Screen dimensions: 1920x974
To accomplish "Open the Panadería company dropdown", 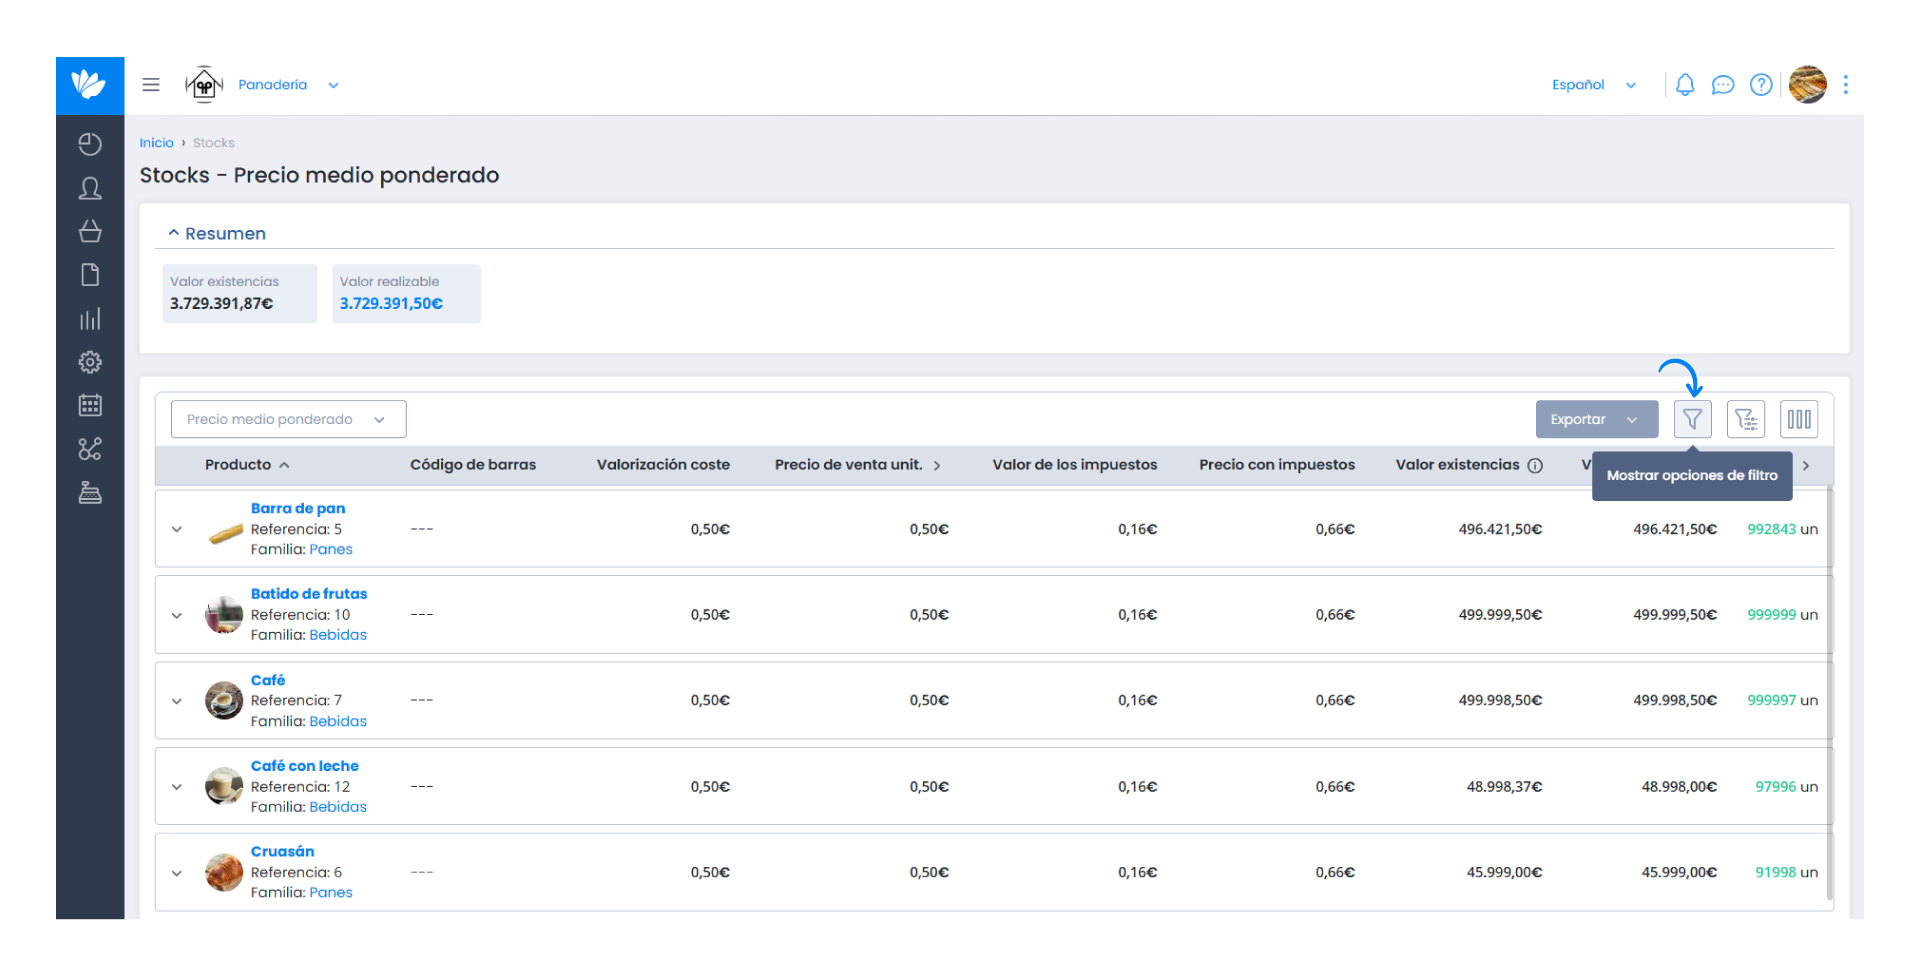I will tap(289, 85).
